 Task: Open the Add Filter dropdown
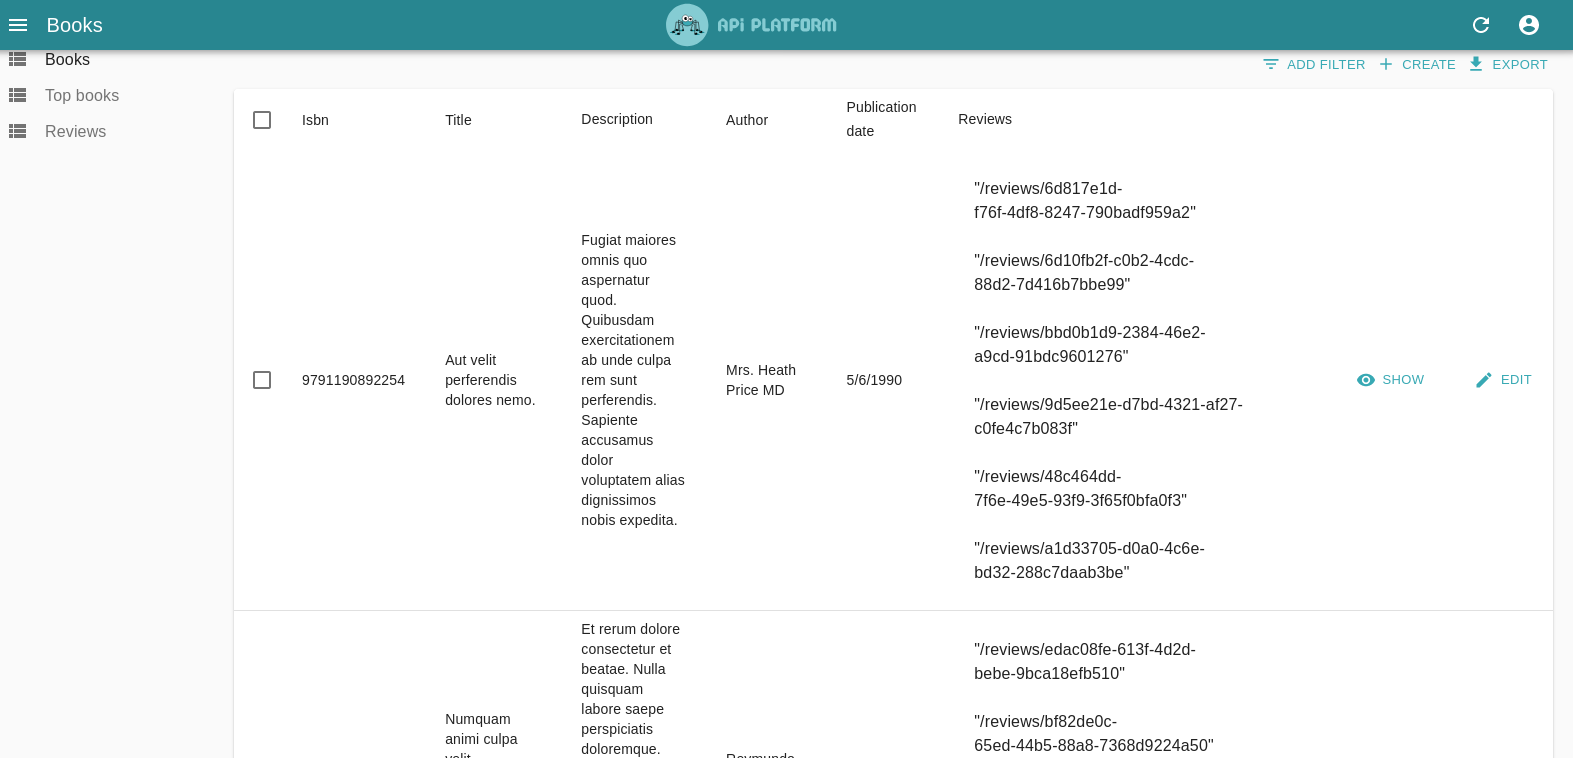pos(1313,64)
